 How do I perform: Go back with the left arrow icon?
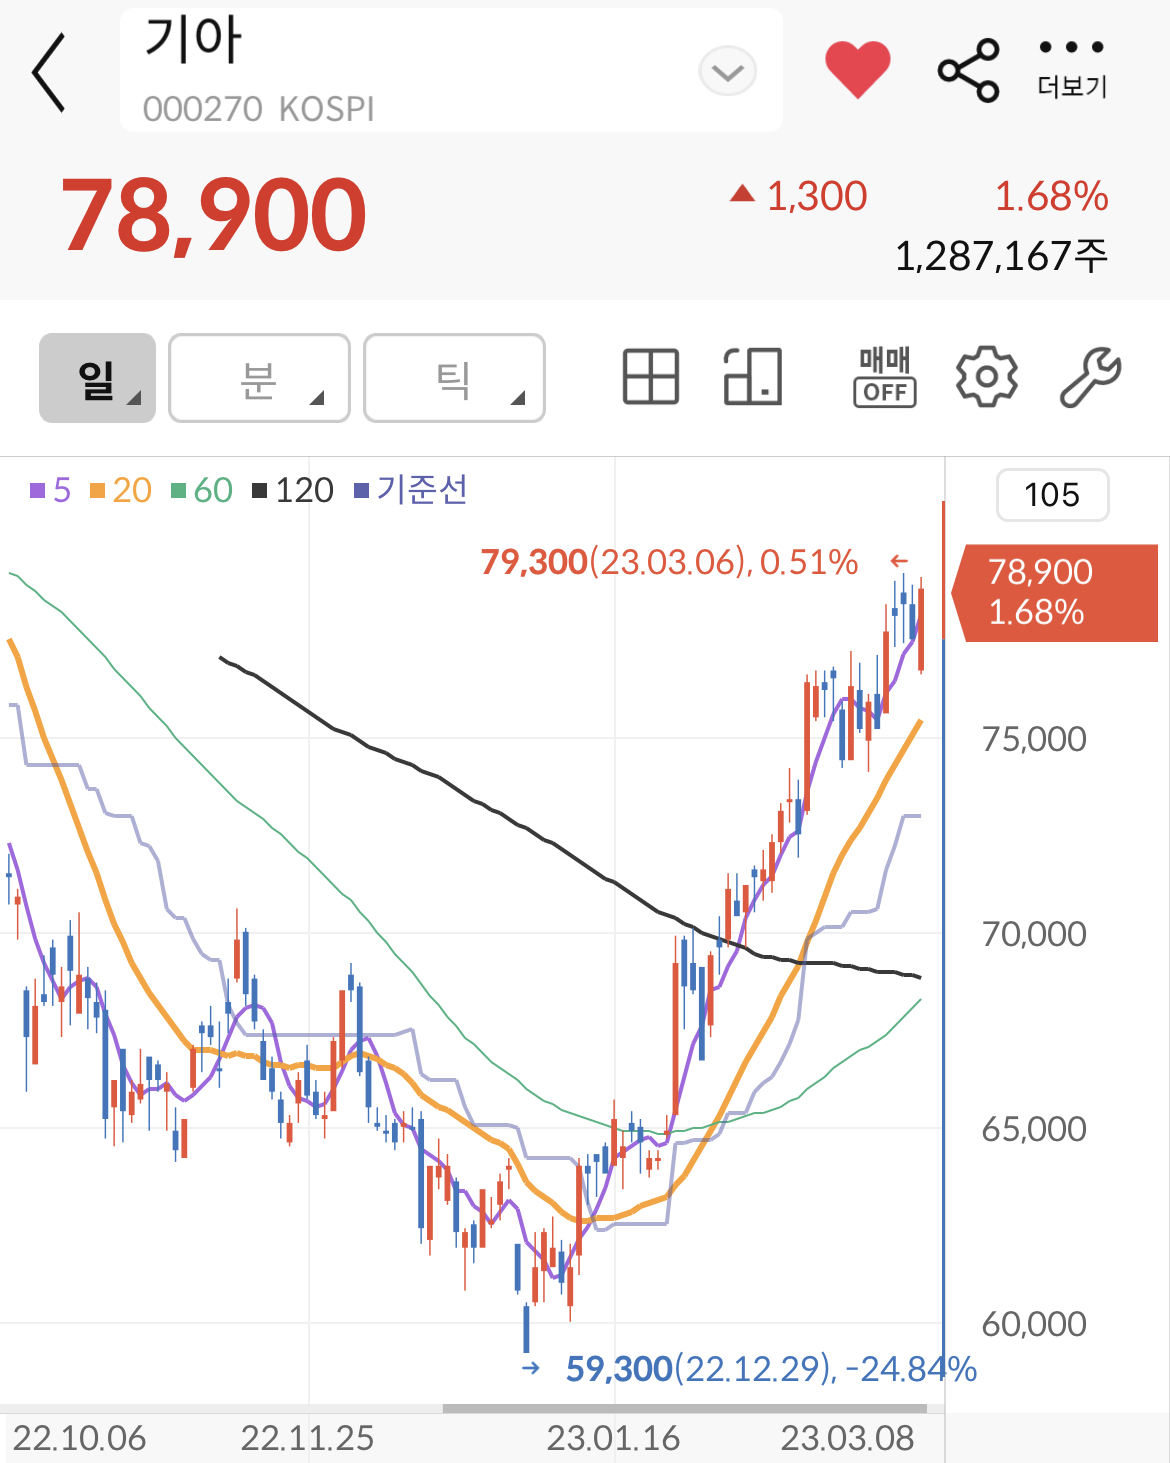click(49, 72)
